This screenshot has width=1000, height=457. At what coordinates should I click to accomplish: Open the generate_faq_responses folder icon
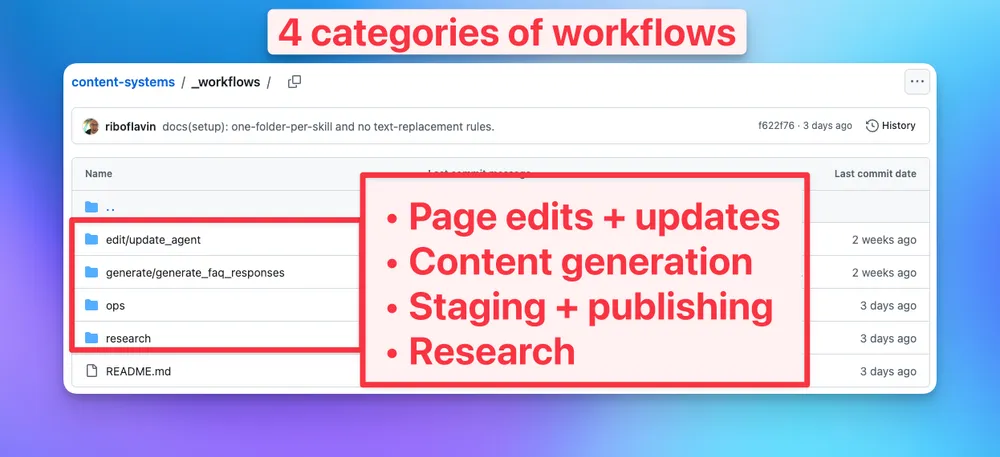pyautogui.click(x=91, y=273)
